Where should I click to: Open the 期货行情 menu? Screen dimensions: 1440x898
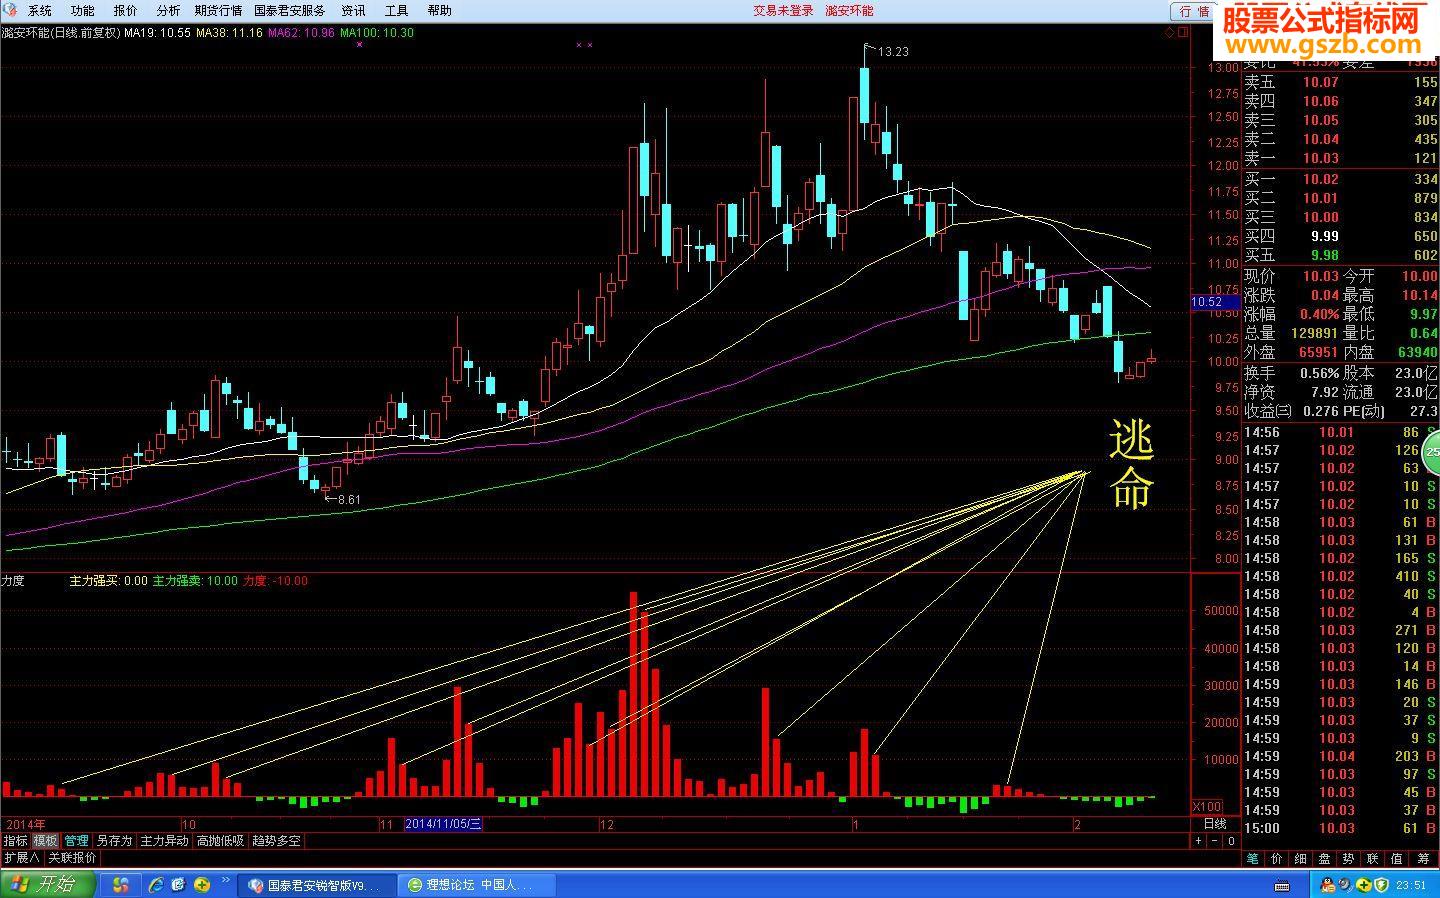point(218,10)
